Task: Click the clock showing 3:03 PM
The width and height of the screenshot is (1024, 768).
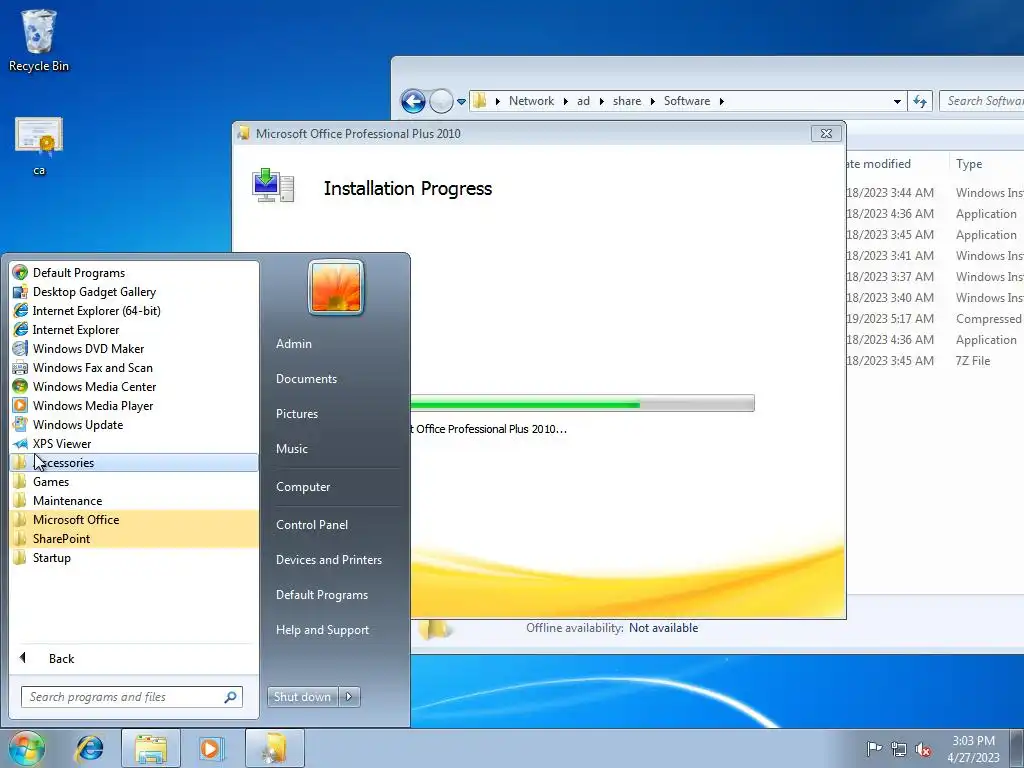Action: [973, 741]
